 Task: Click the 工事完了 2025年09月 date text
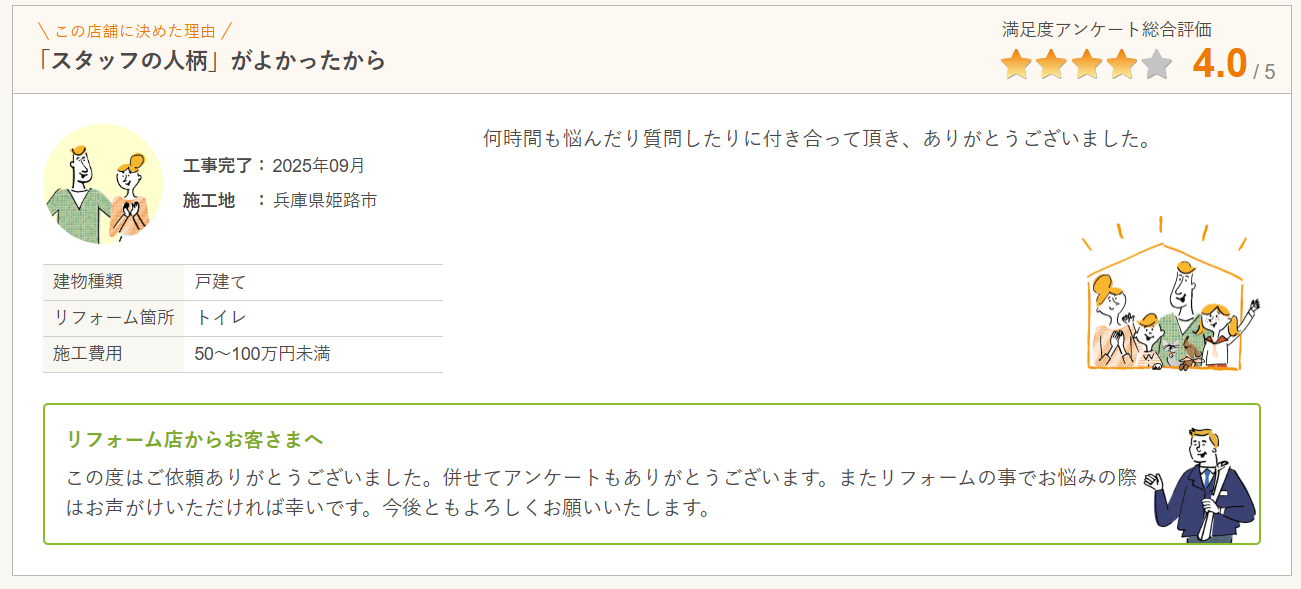274,165
